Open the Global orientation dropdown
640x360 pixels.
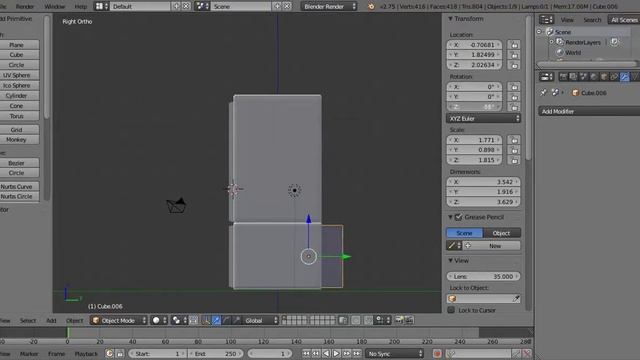pyautogui.click(x=261, y=320)
